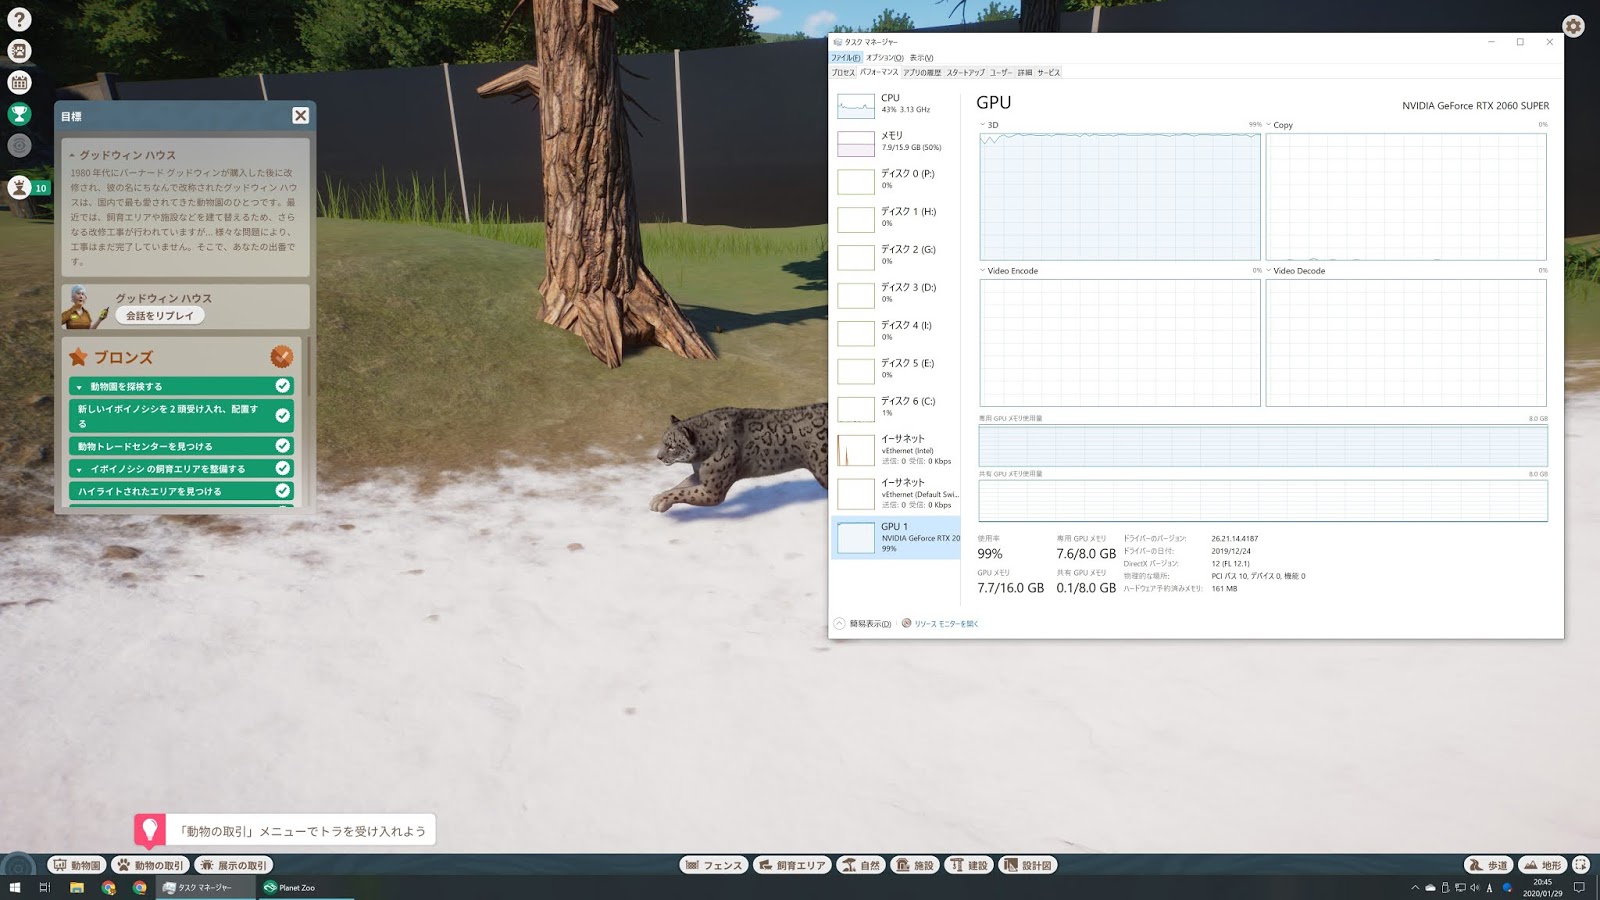Open the help question mark icon

coord(19,19)
